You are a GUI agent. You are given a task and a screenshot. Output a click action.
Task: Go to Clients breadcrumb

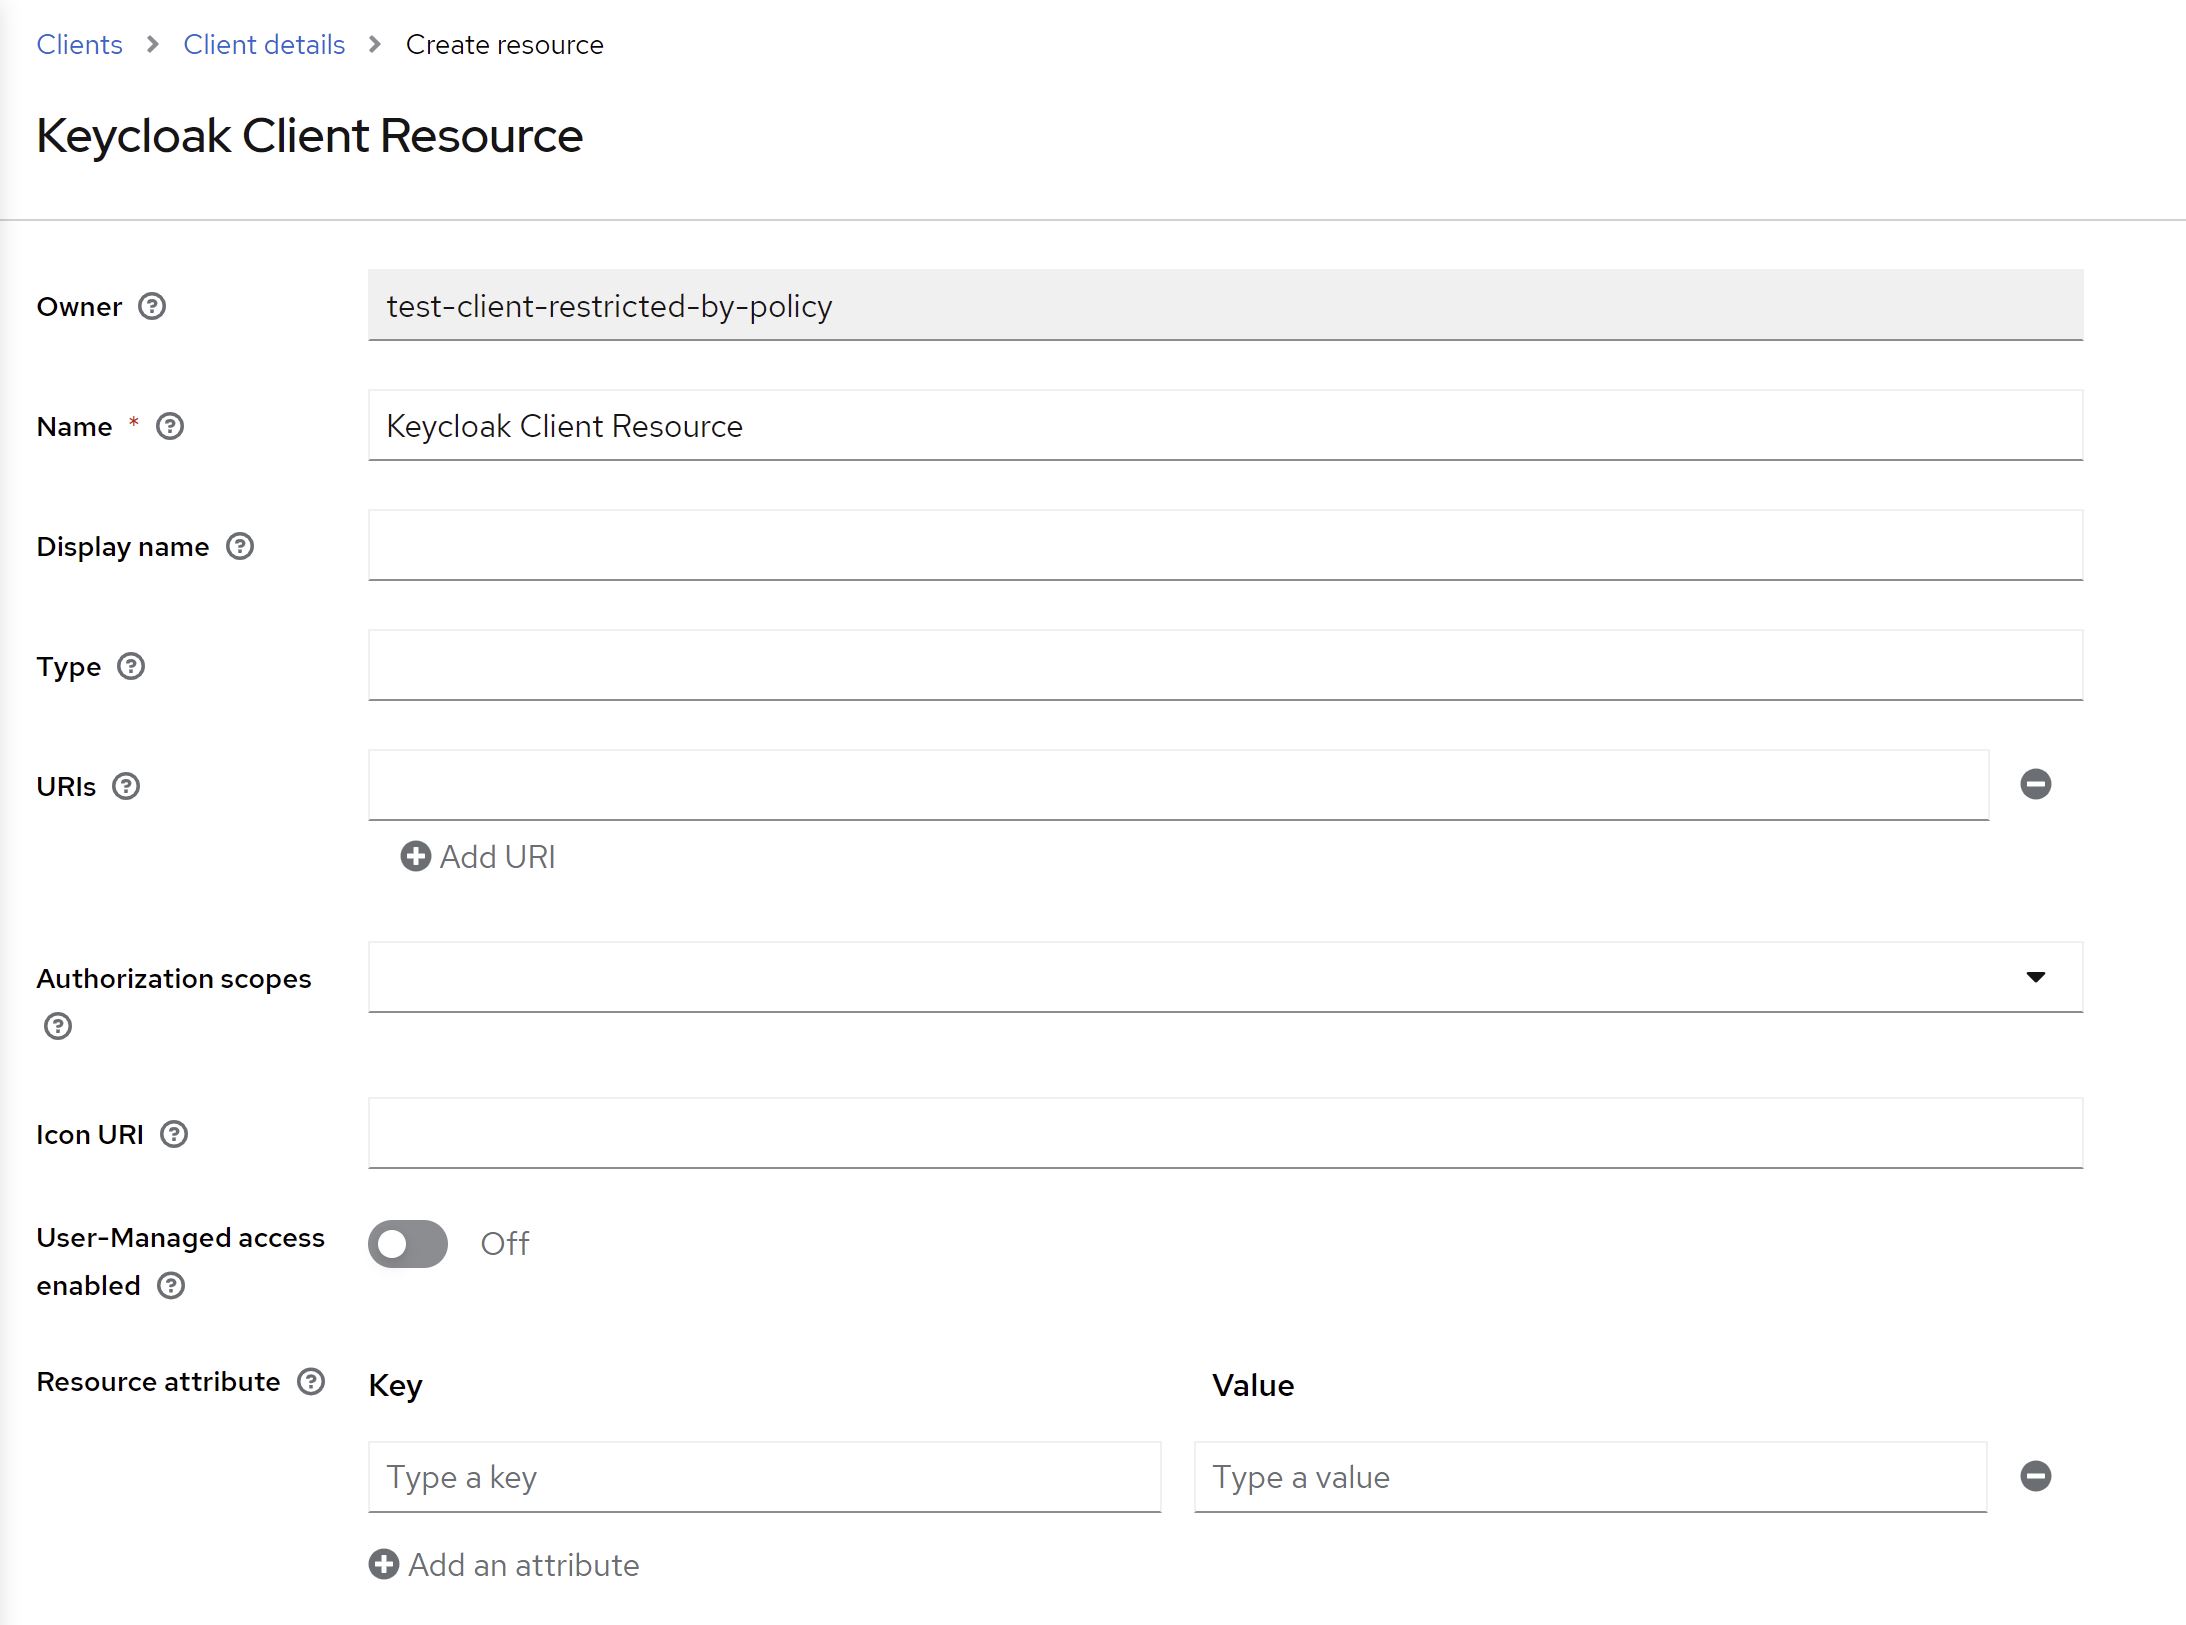pos(79,45)
